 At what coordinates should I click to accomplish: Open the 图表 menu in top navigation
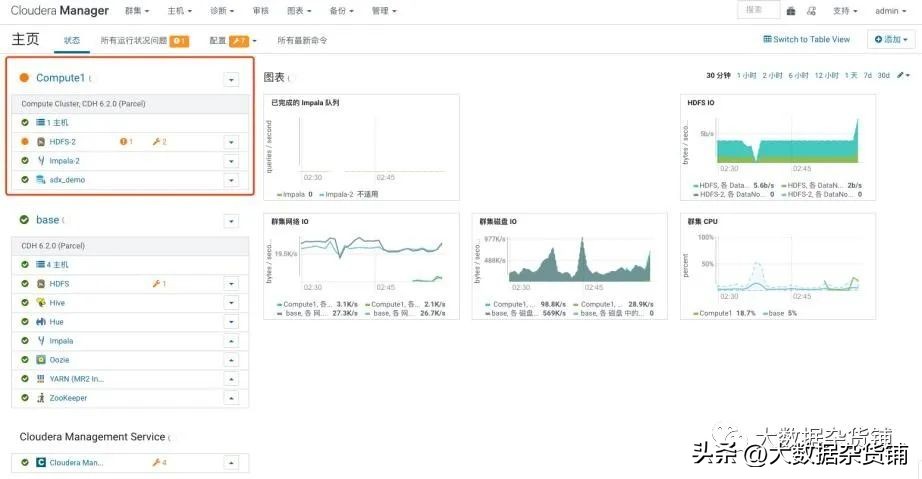pyautogui.click(x=299, y=11)
